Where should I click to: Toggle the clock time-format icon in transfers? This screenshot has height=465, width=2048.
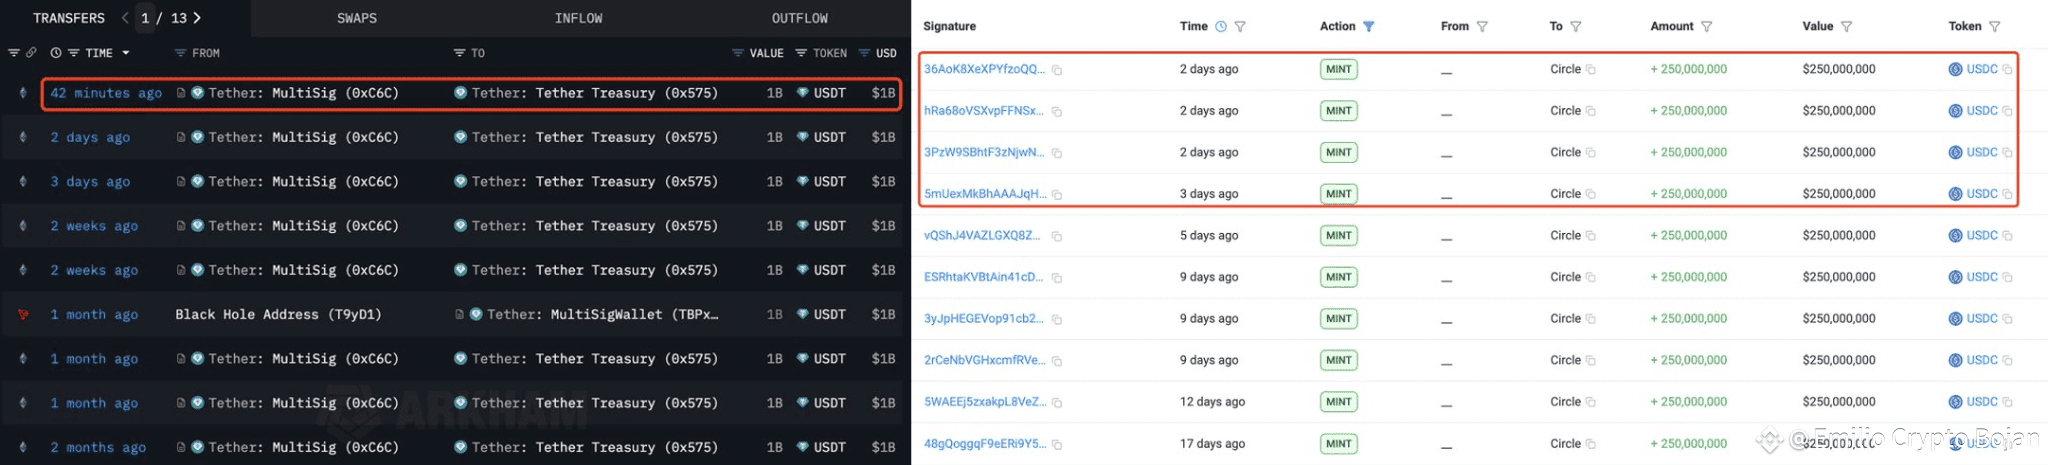pyautogui.click(x=56, y=53)
